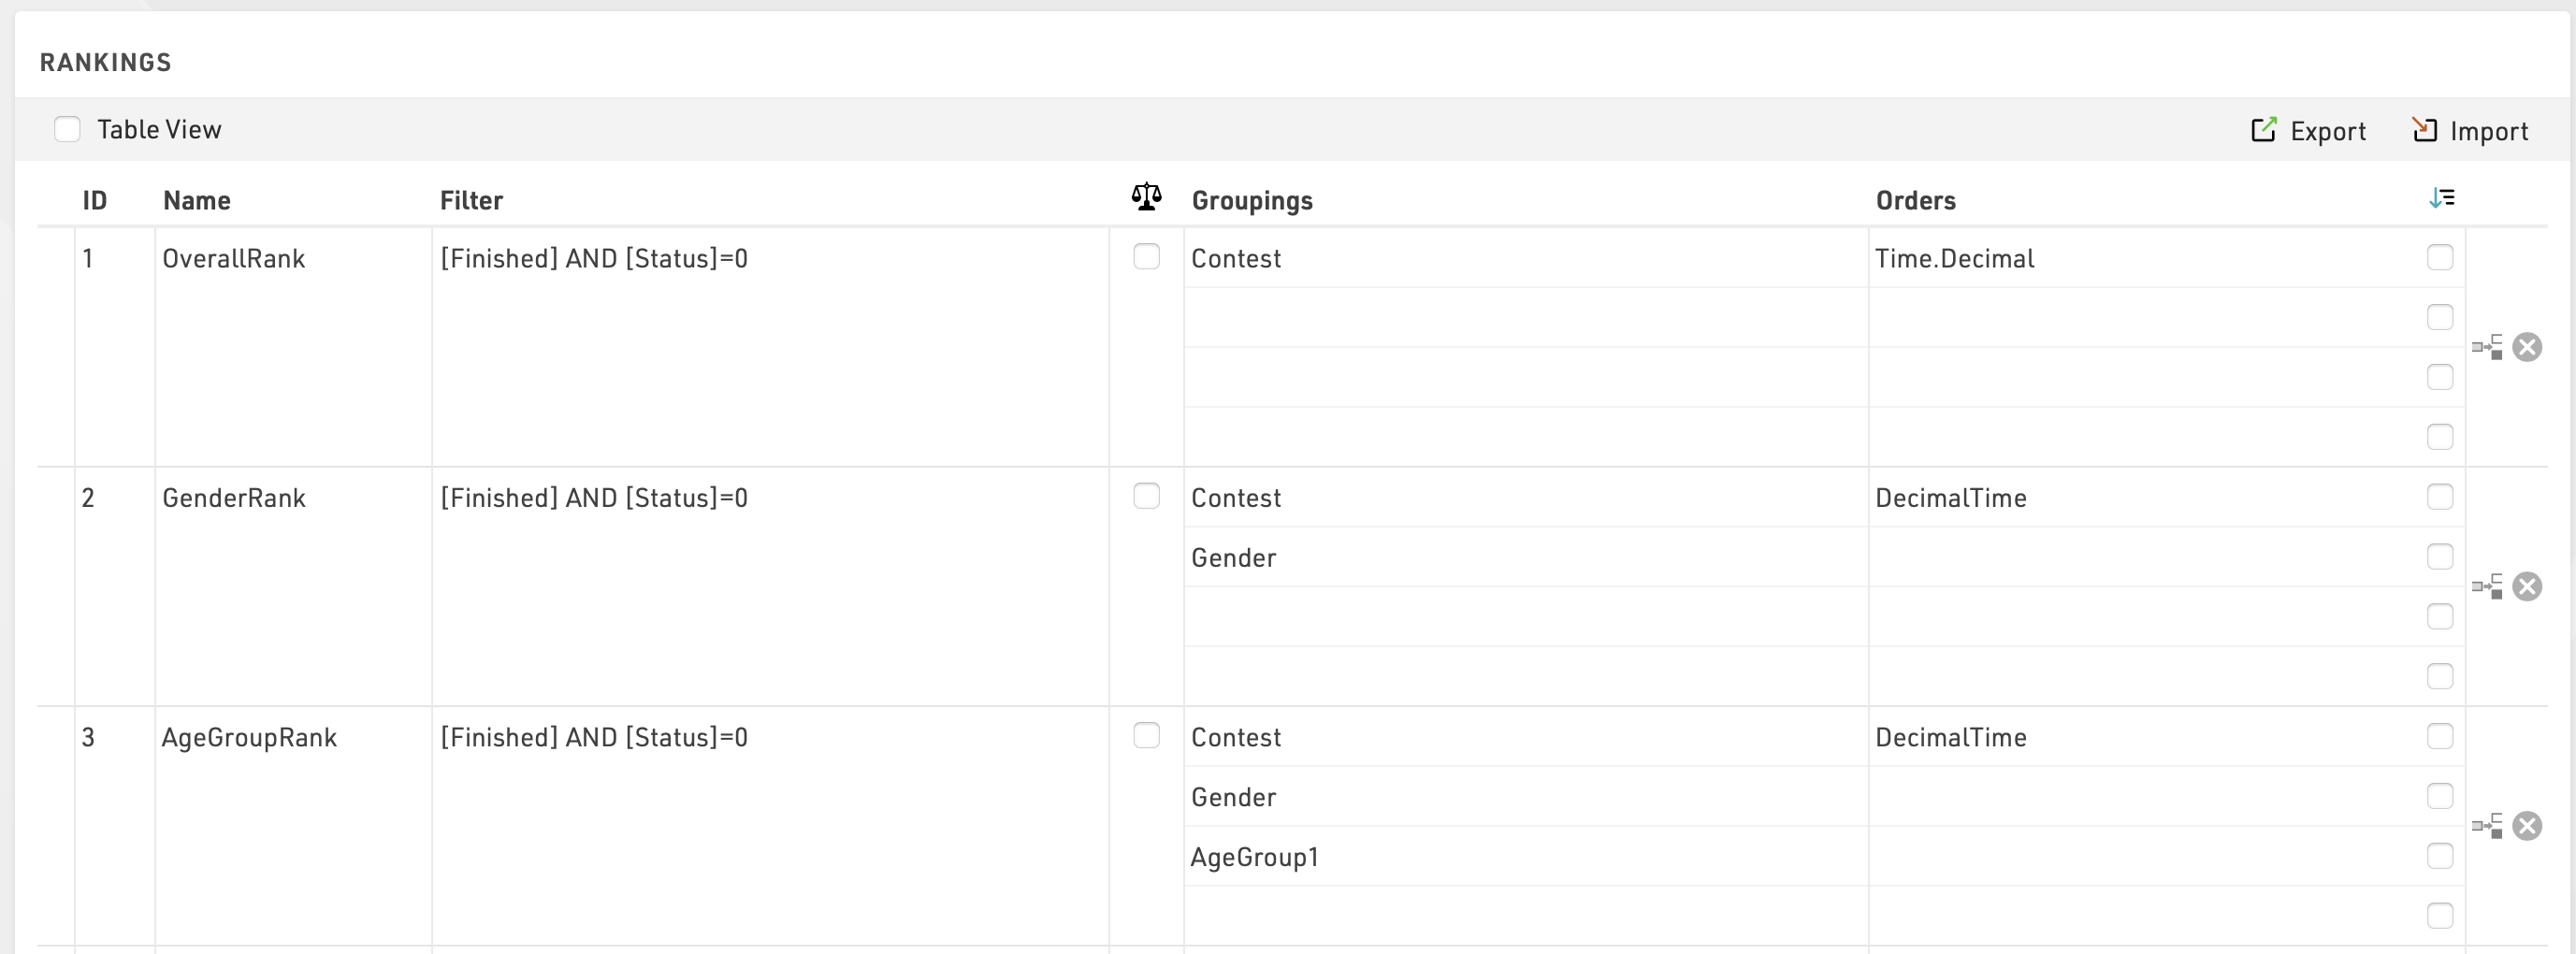Check descending order for Time.Decimal
This screenshot has height=954, width=2576.
[x=2440, y=257]
